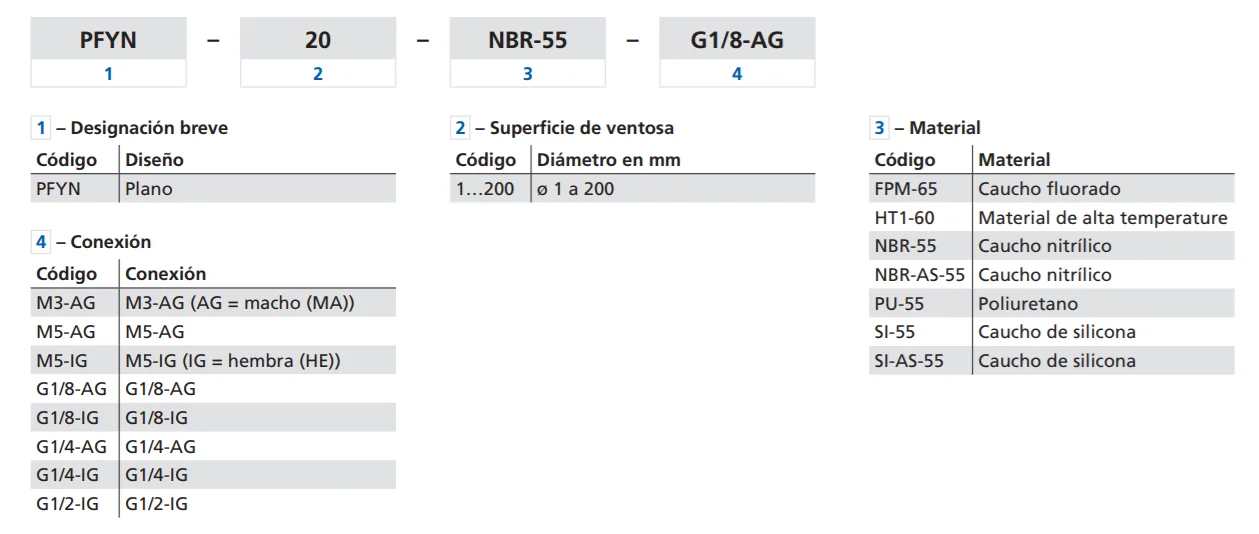
Task: Select the NBR-AS-55 material row
Action: 1051,274
